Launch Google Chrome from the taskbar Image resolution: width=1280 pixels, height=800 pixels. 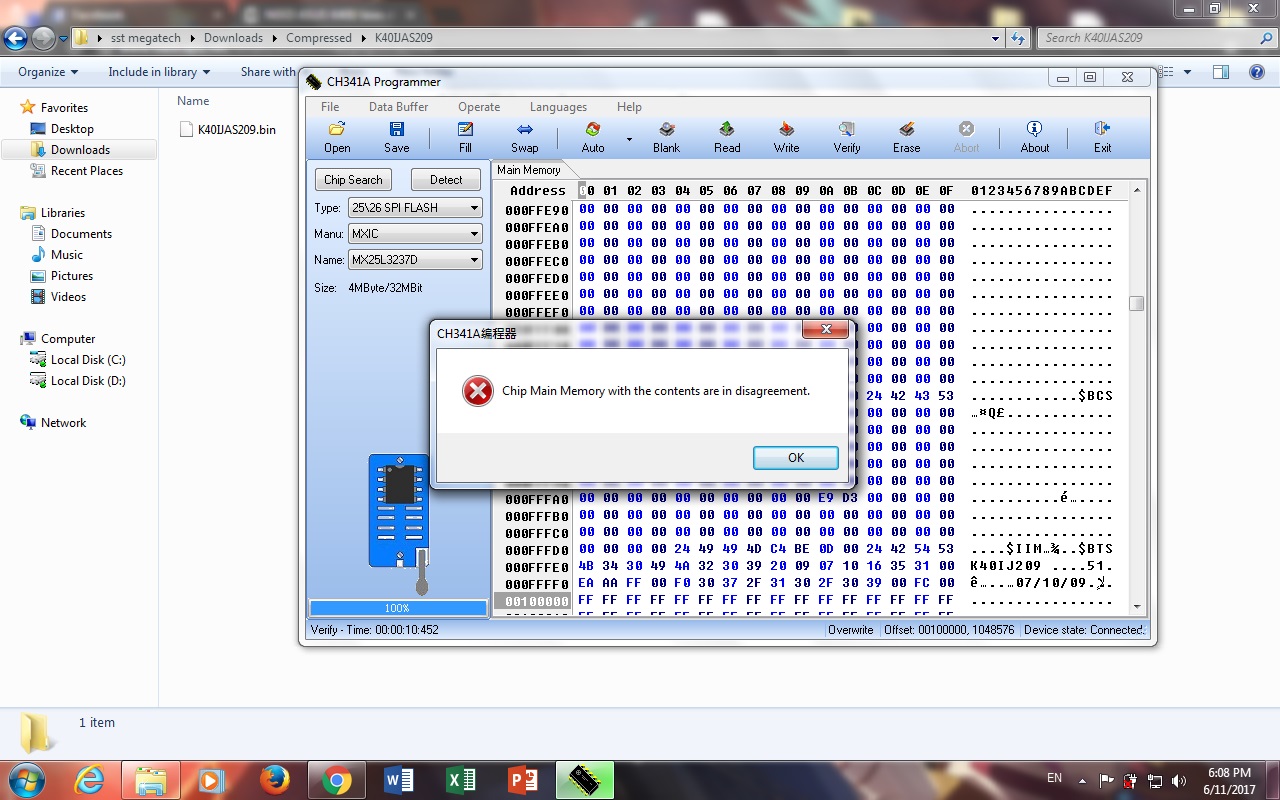point(336,780)
